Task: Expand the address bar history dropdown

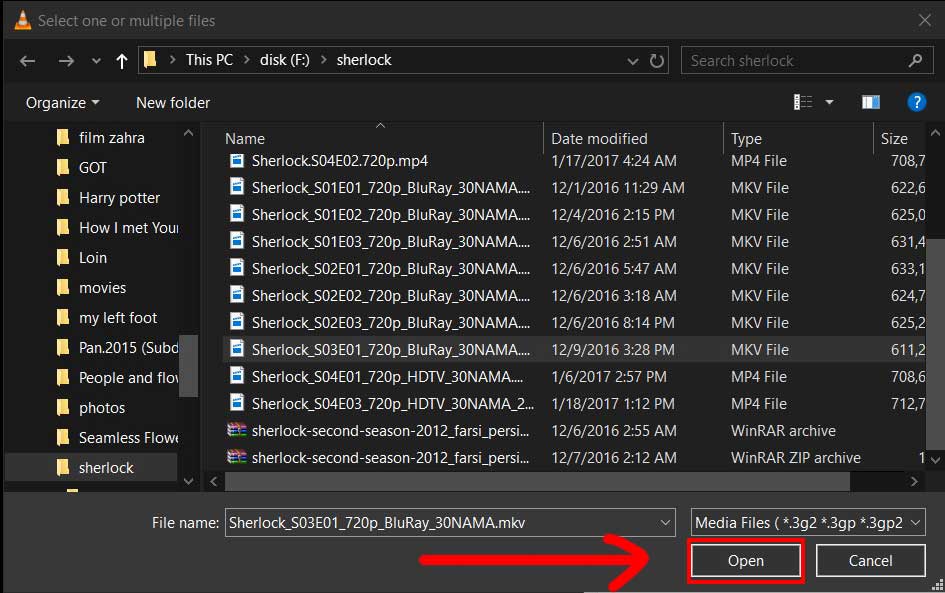Action: 632,60
